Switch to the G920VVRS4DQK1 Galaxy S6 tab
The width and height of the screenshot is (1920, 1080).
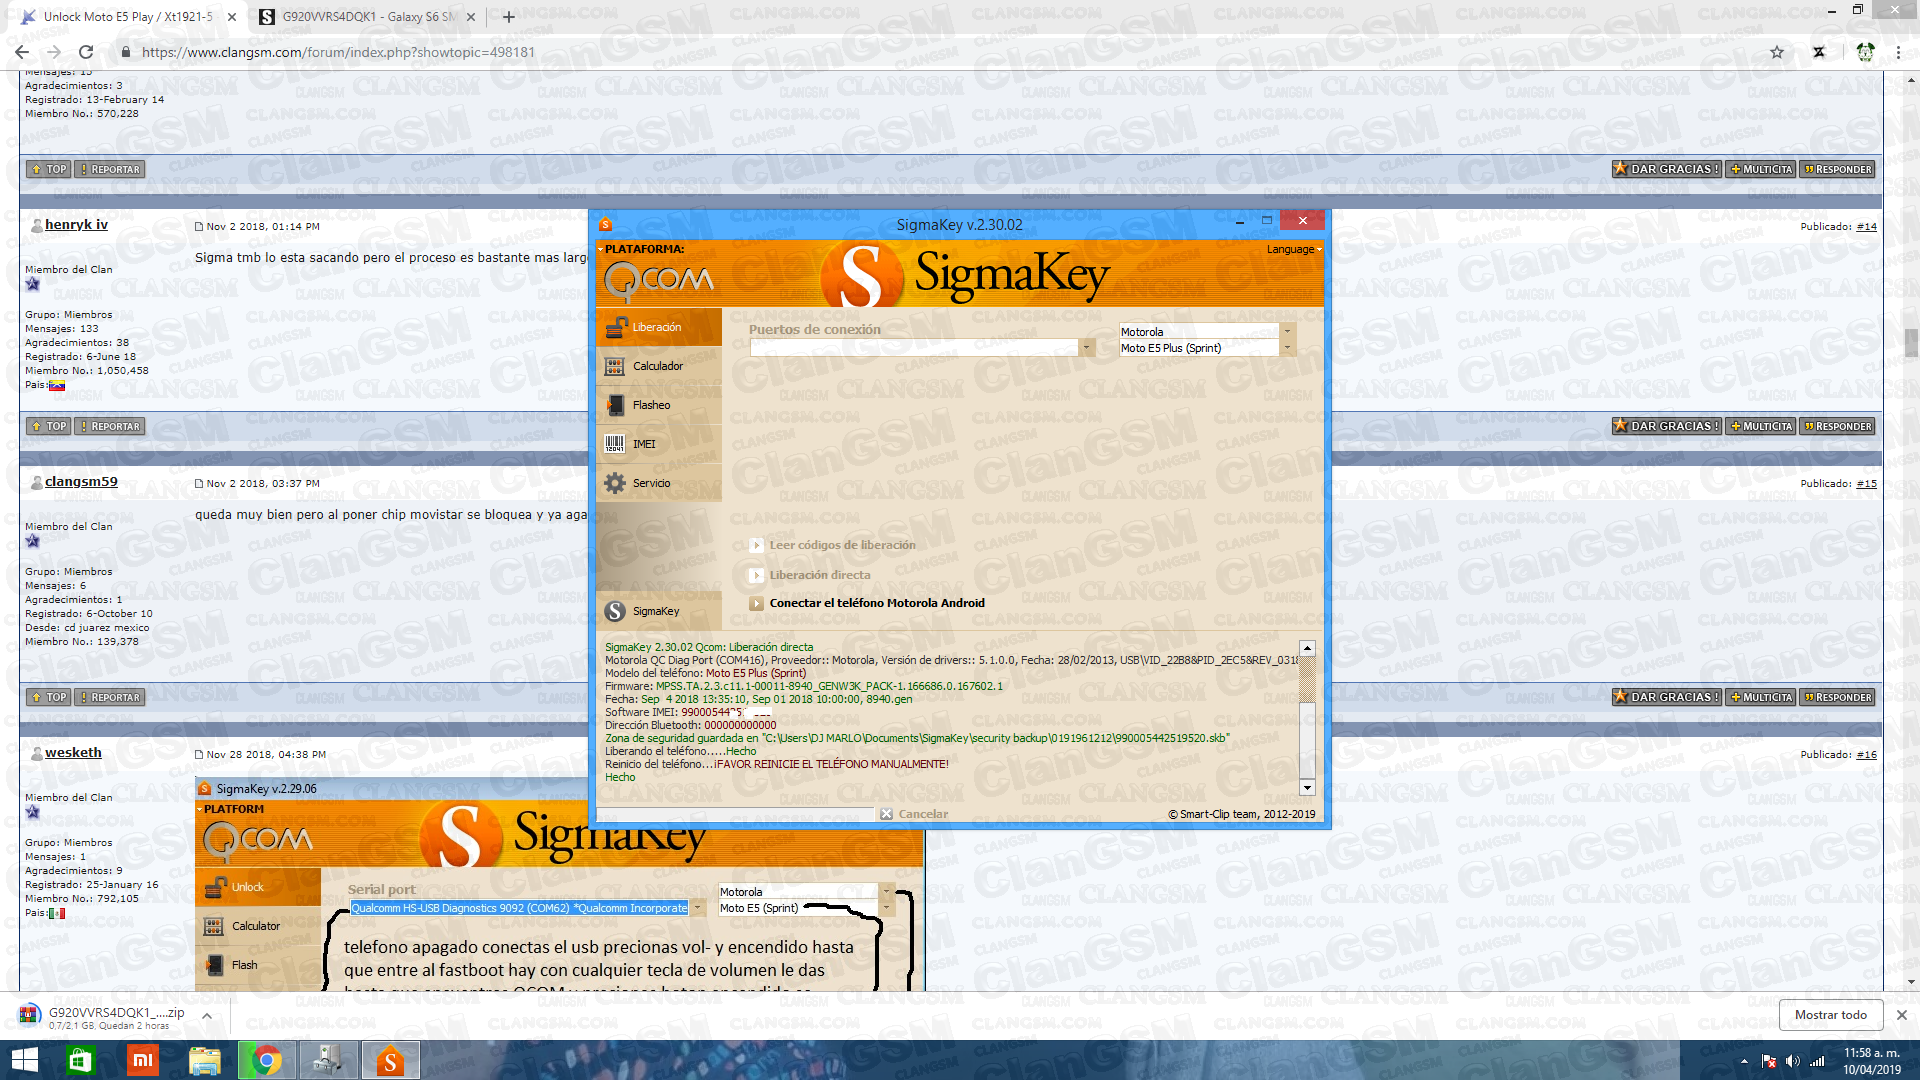(368, 17)
